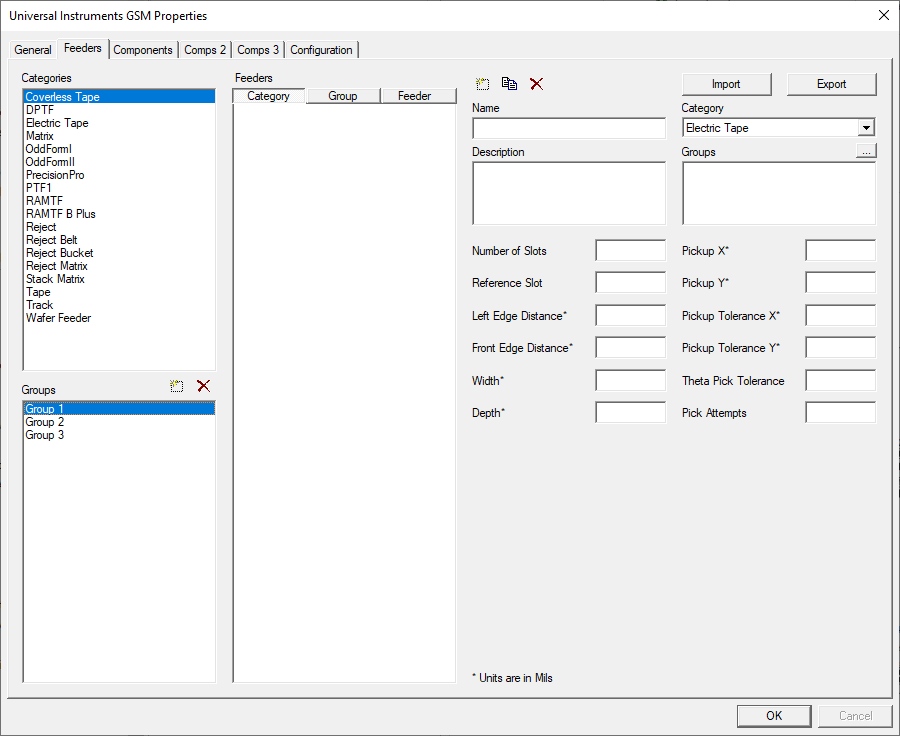Screen dimensions: 900x736
Task: Create a new feeder with the new item icon
Action: (483, 84)
